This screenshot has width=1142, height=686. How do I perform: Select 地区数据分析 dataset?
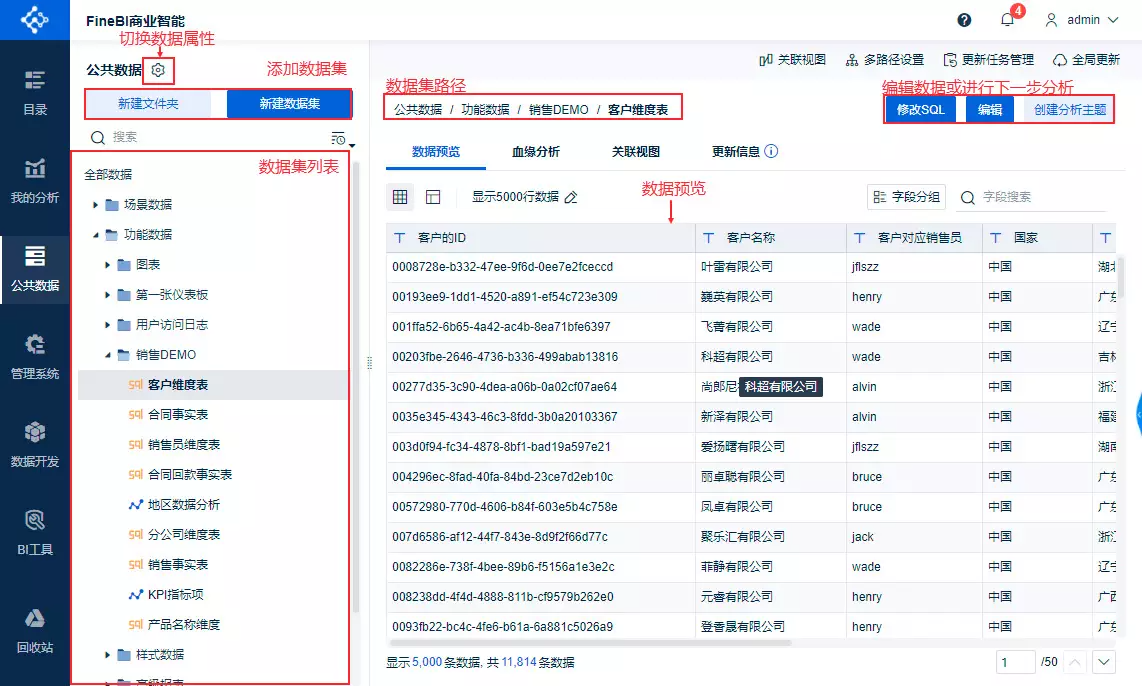click(213, 505)
